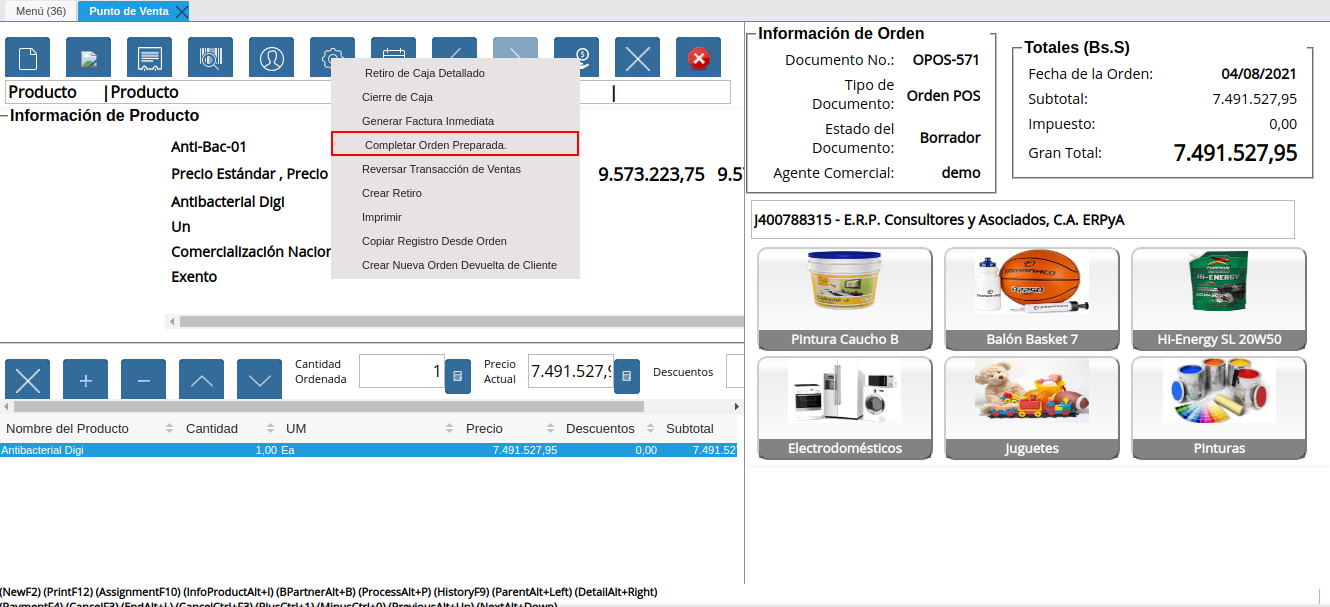Click the calculator icon beside Cantidad Ordenada

[457, 376]
